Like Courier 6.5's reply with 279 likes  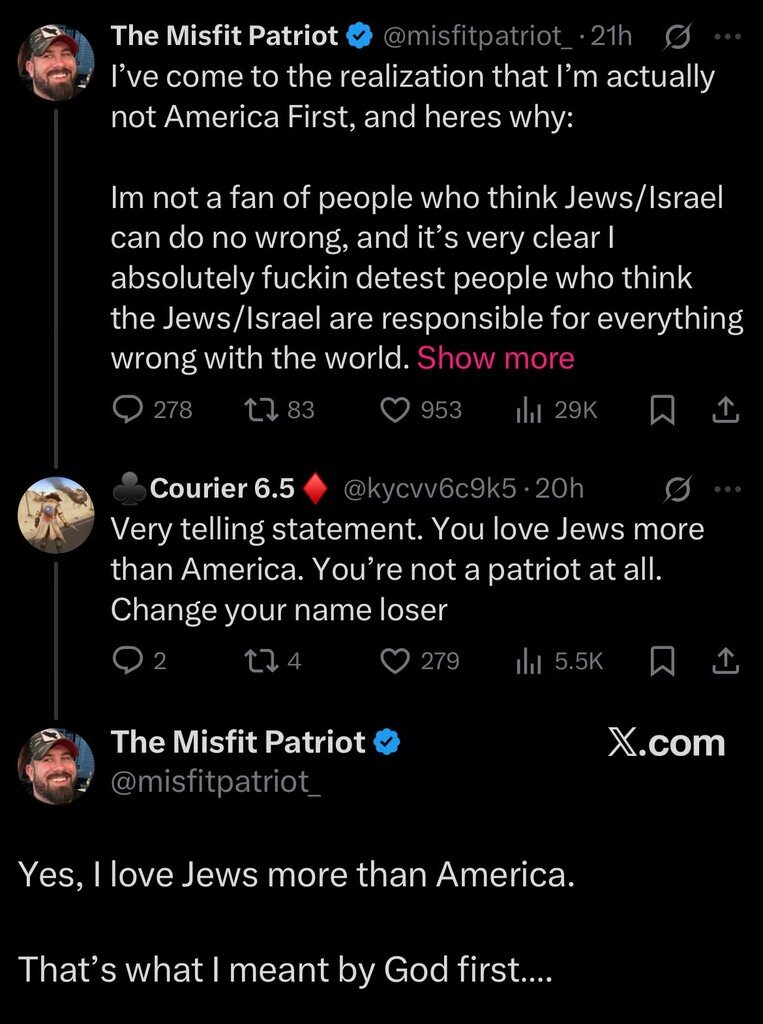point(398,660)
